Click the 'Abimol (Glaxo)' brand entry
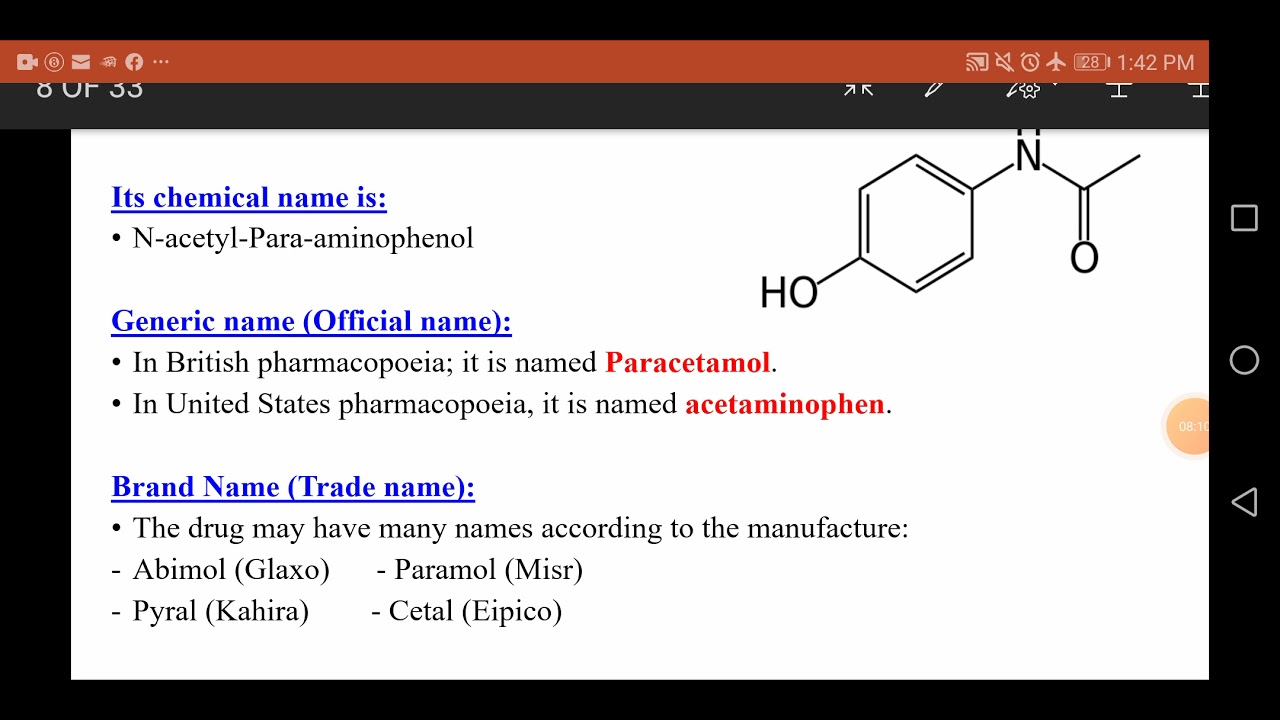This screenshot has width=1280, height=720. click(x=231, y=570)
